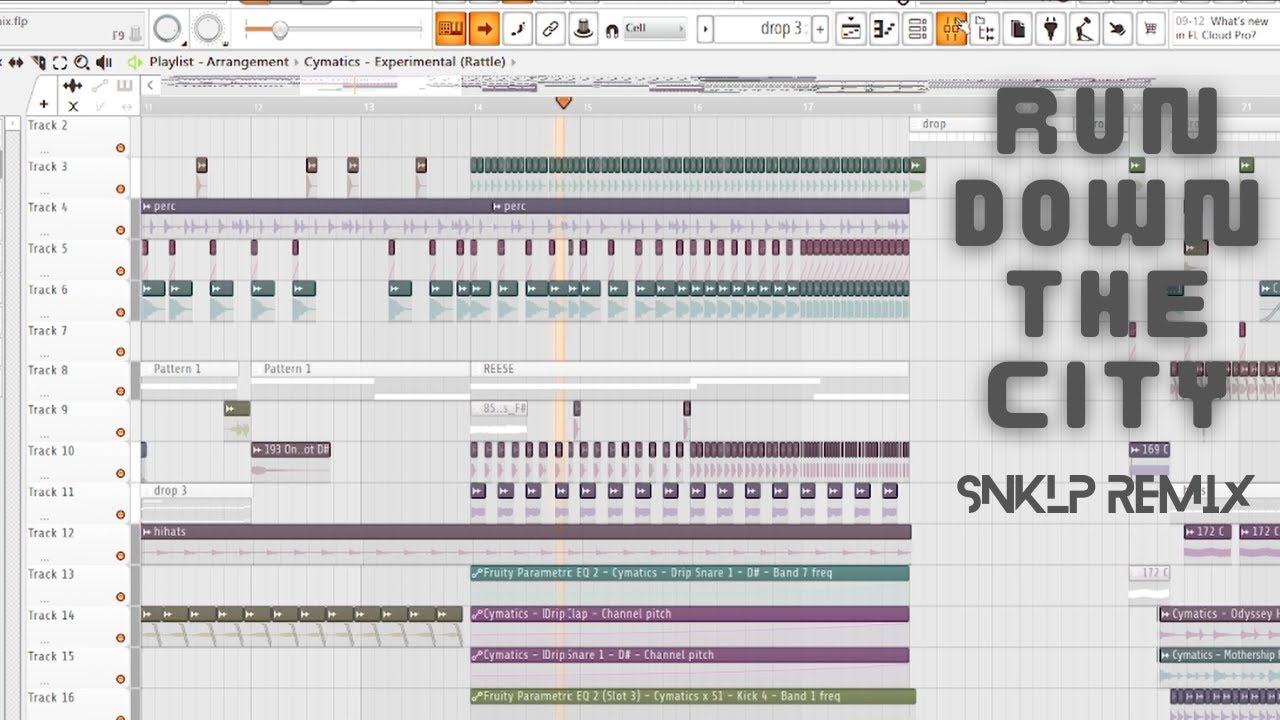This screenshot has height=720, width=1280.
Task: Mute Track 3 using its orange dot
Action: (120, 189)
